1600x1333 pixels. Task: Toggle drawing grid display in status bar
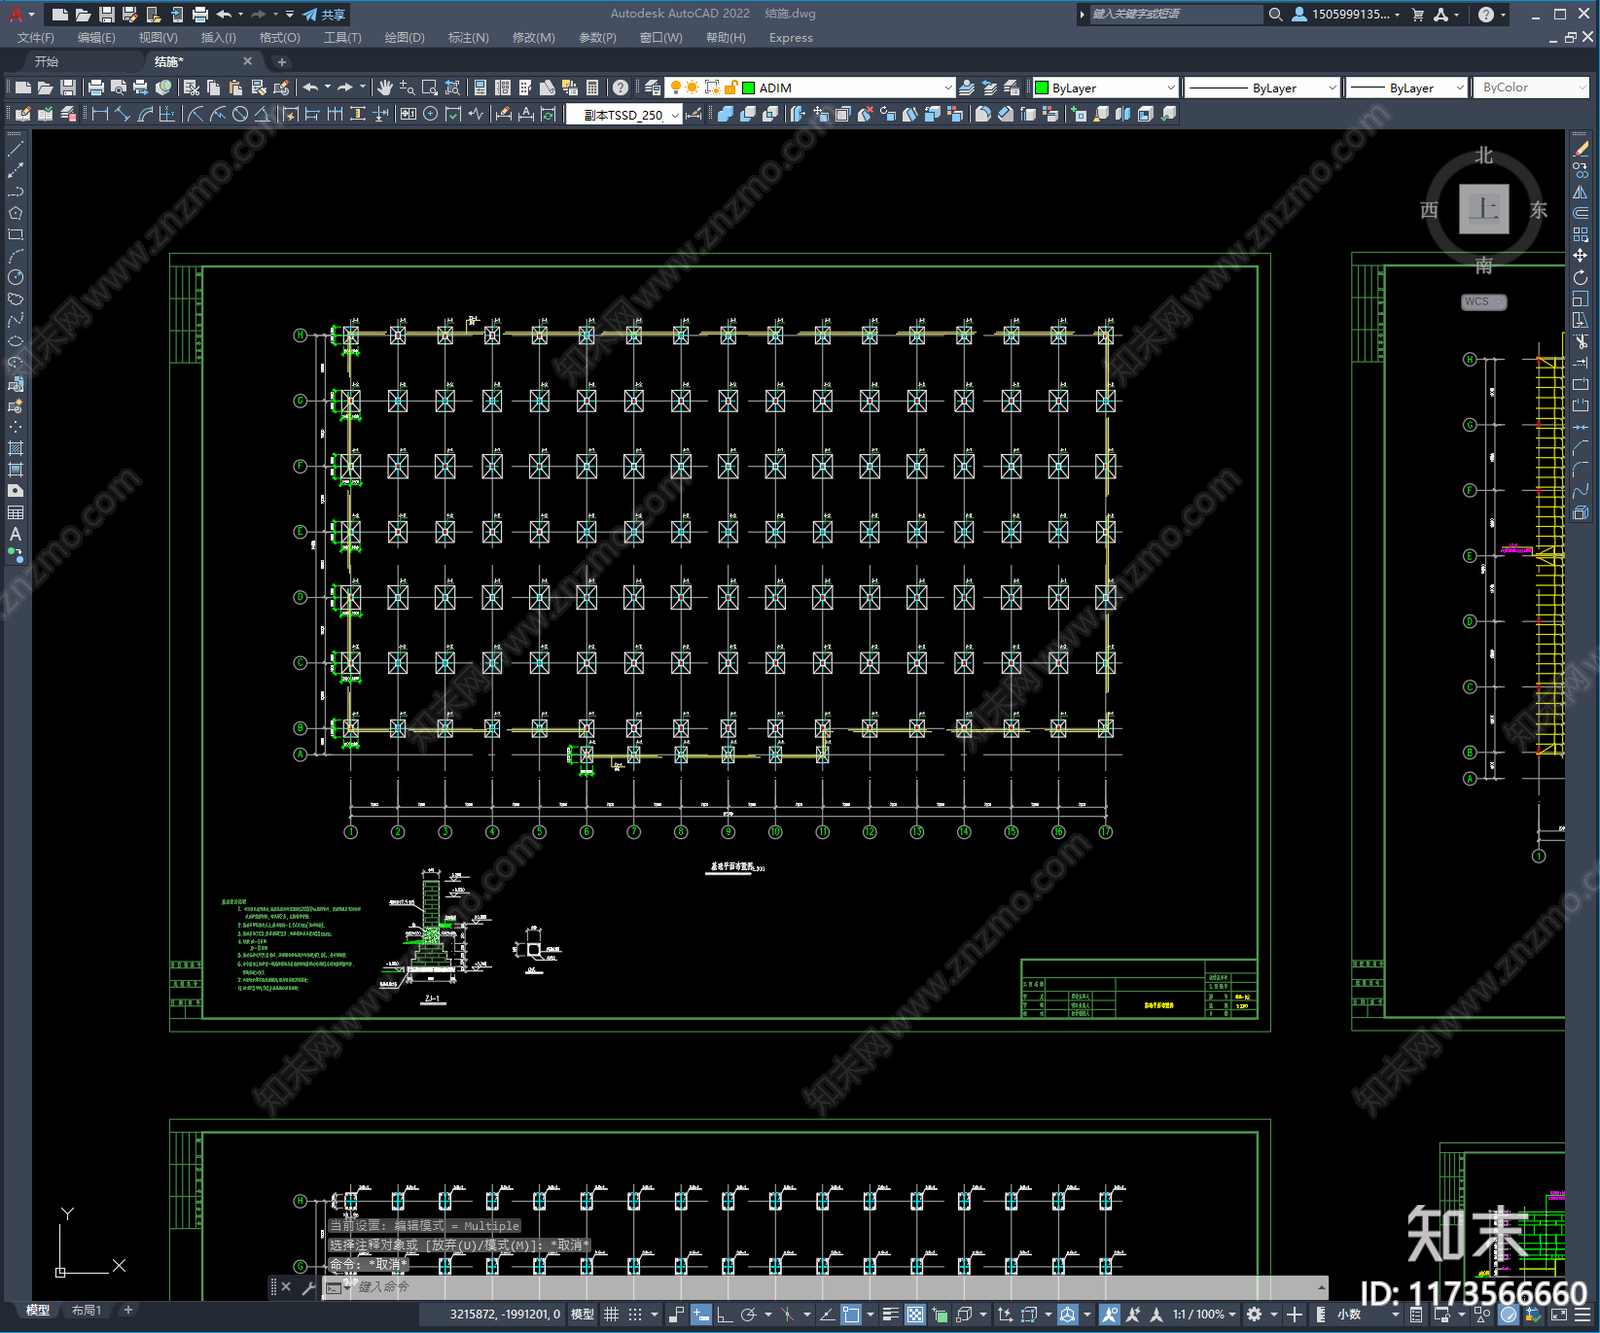pyautogui.click(x=611, y=1314)
